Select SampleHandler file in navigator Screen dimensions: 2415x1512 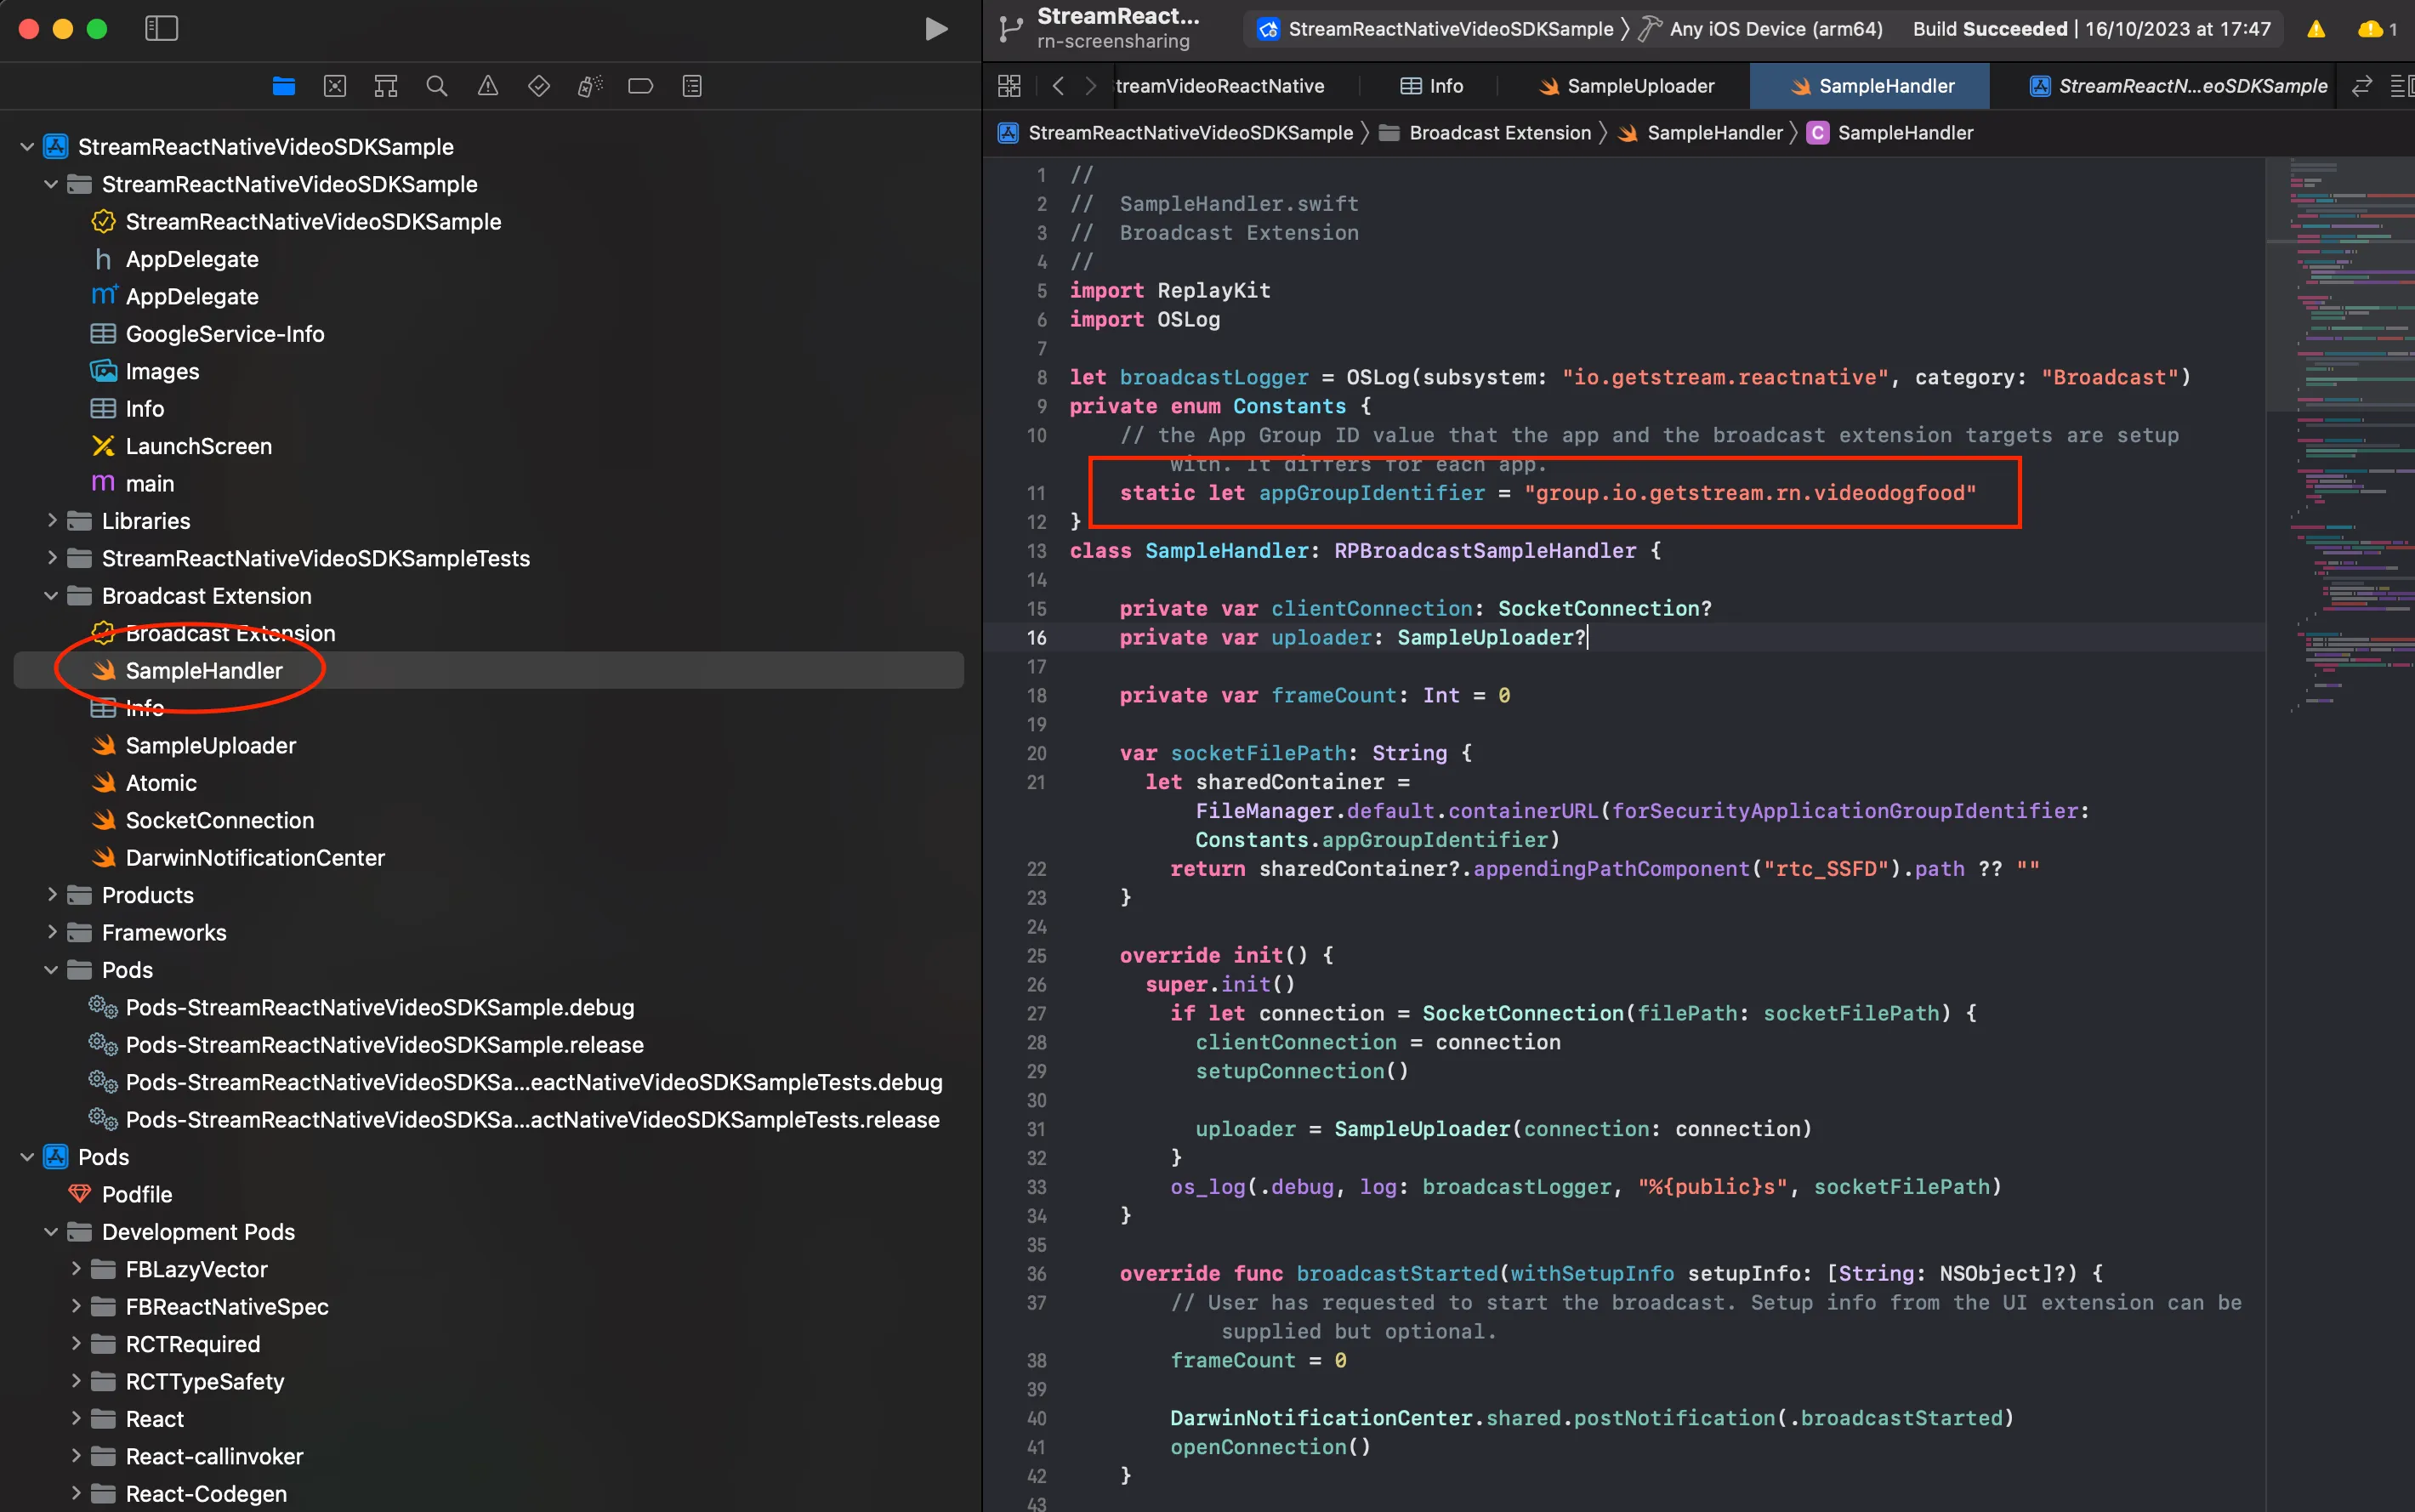[204, 671]
